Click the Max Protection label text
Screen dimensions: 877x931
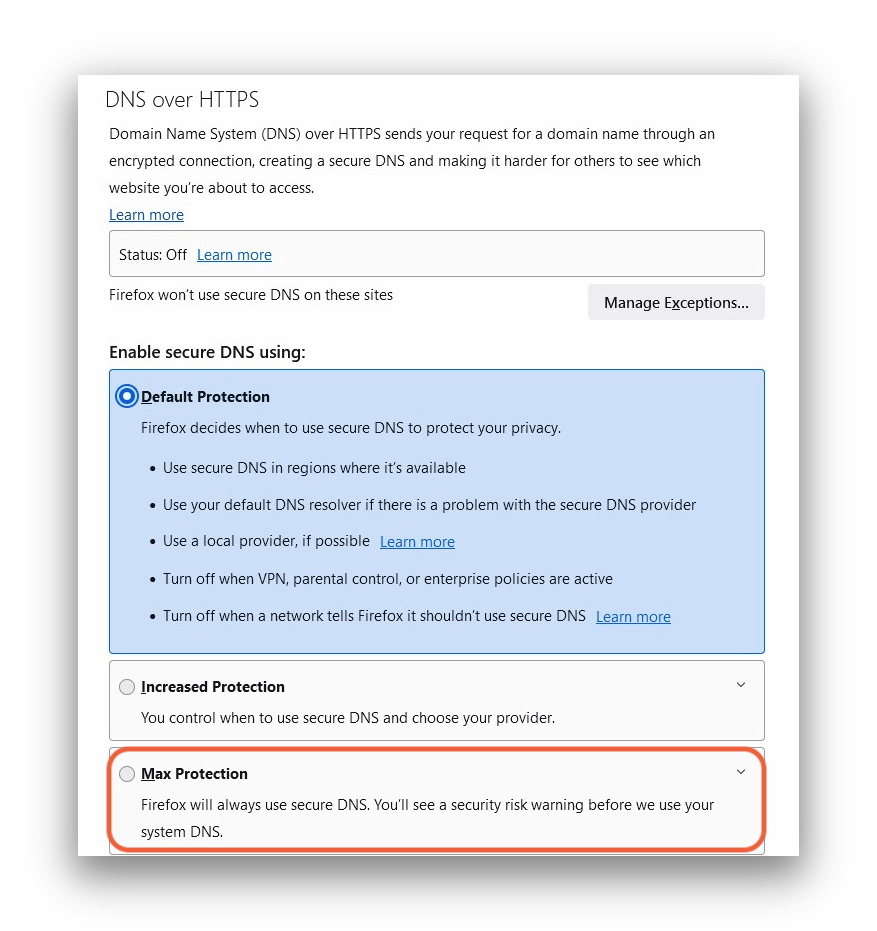[194, 773]
